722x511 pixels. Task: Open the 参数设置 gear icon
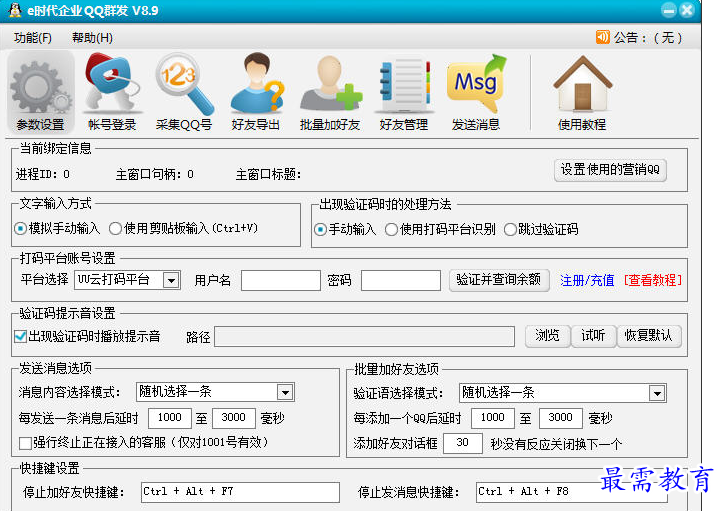coord(41,92)
